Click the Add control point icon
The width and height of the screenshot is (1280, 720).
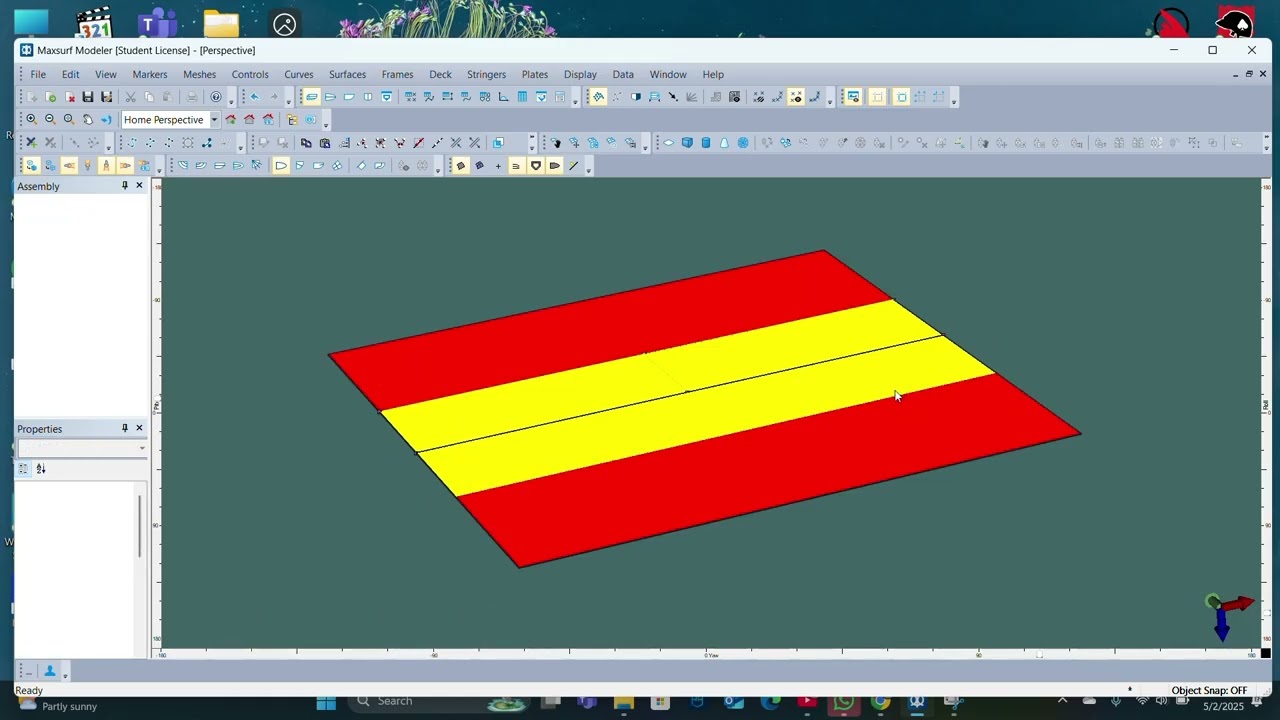[x=31, y=142]
